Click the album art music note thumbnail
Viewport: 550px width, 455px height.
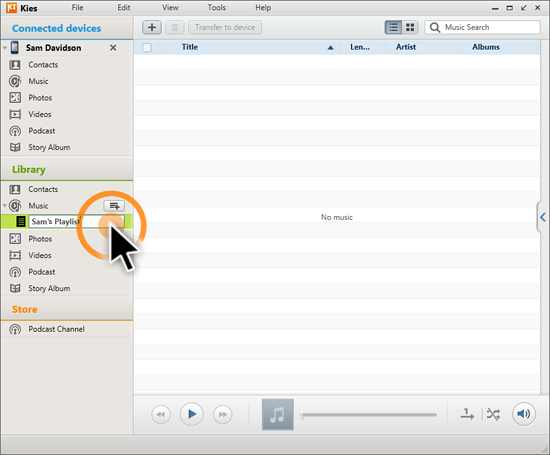[278, 414]
